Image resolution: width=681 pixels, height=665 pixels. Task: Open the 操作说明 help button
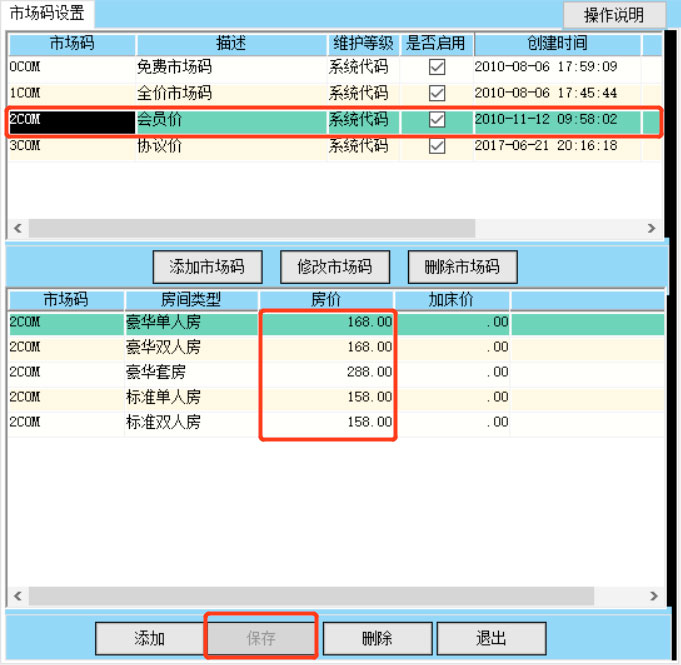tap(614, 15)
